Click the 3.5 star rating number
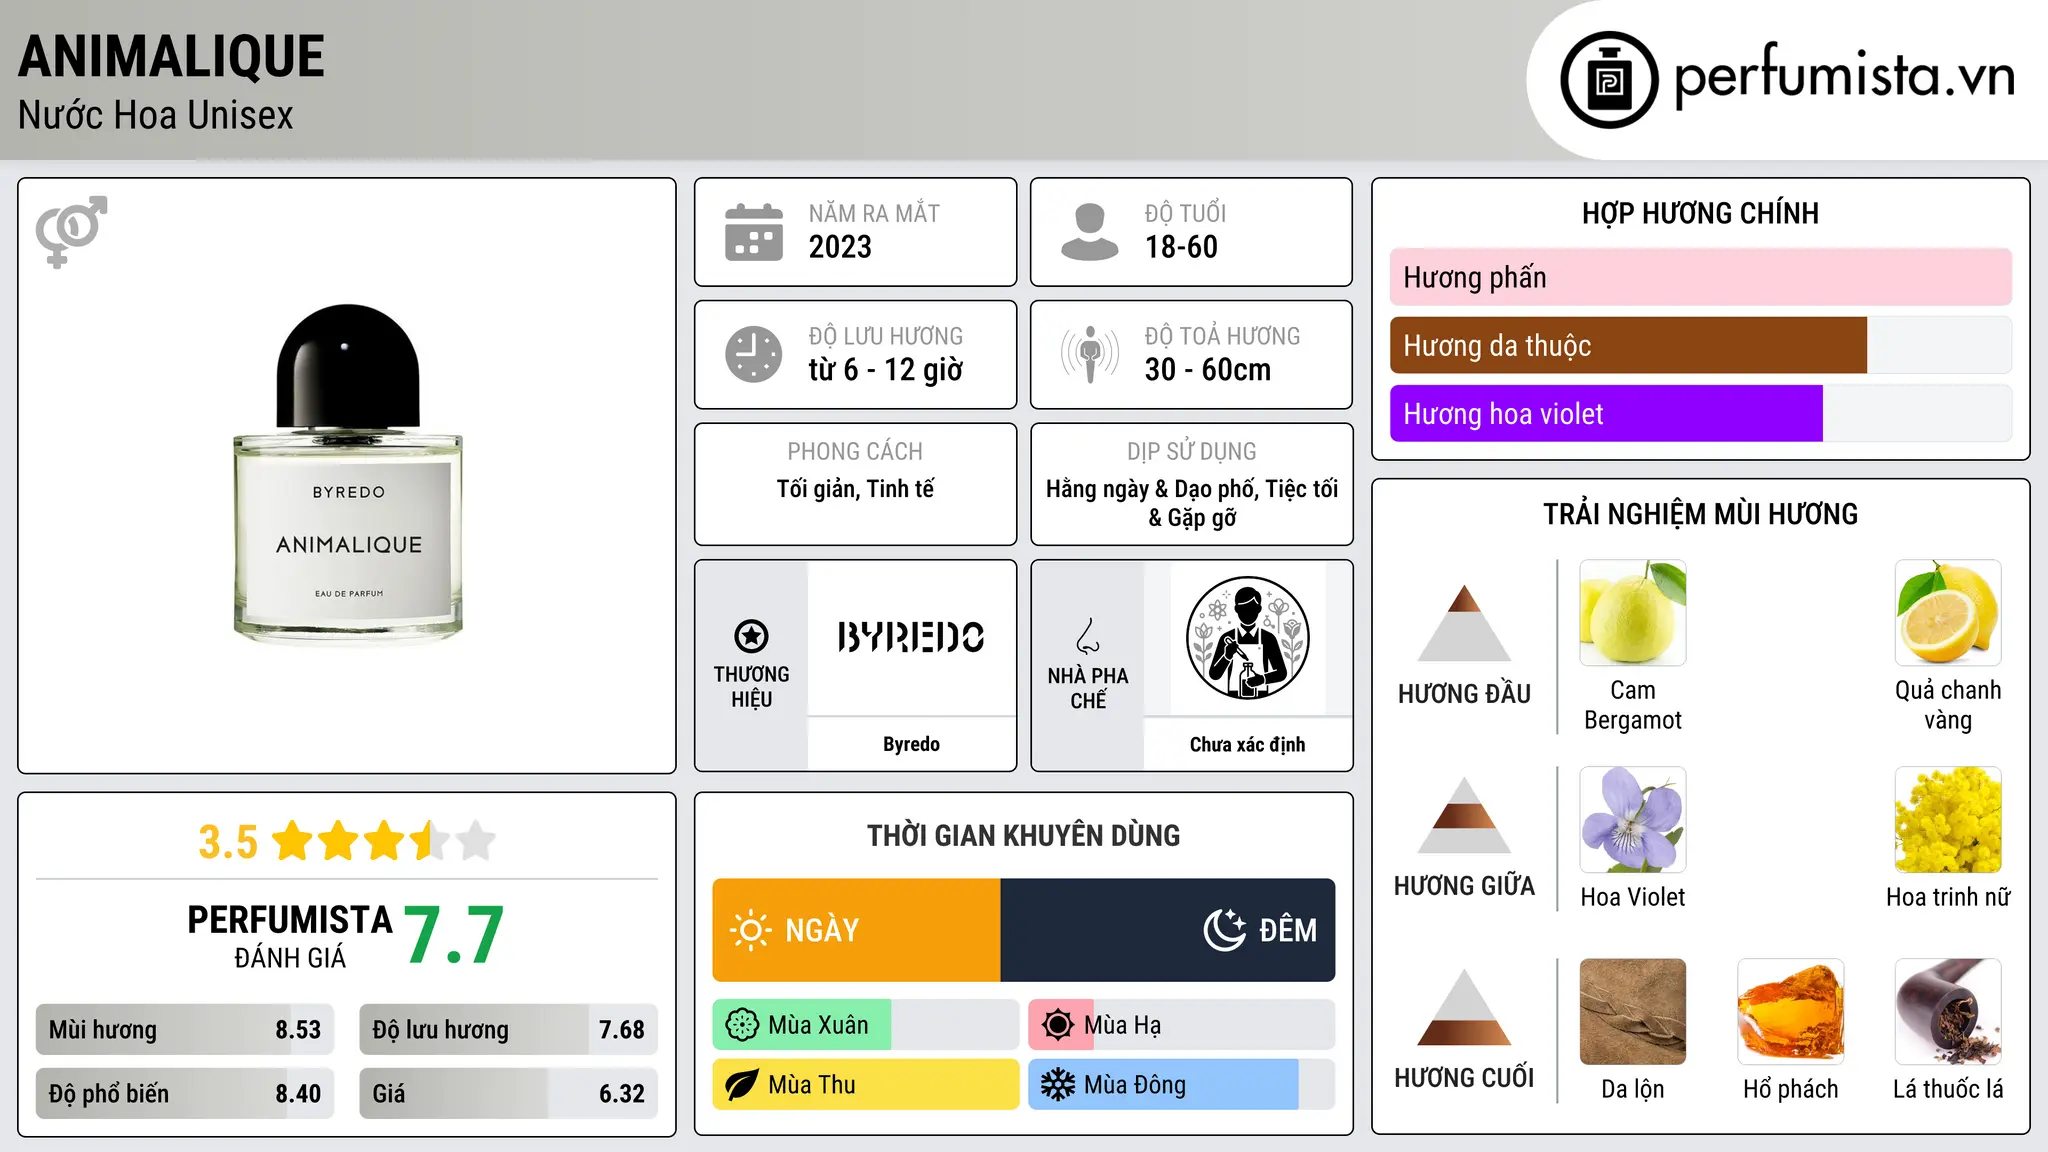This screenshot has height=1152, width=2048. point(228,842)
